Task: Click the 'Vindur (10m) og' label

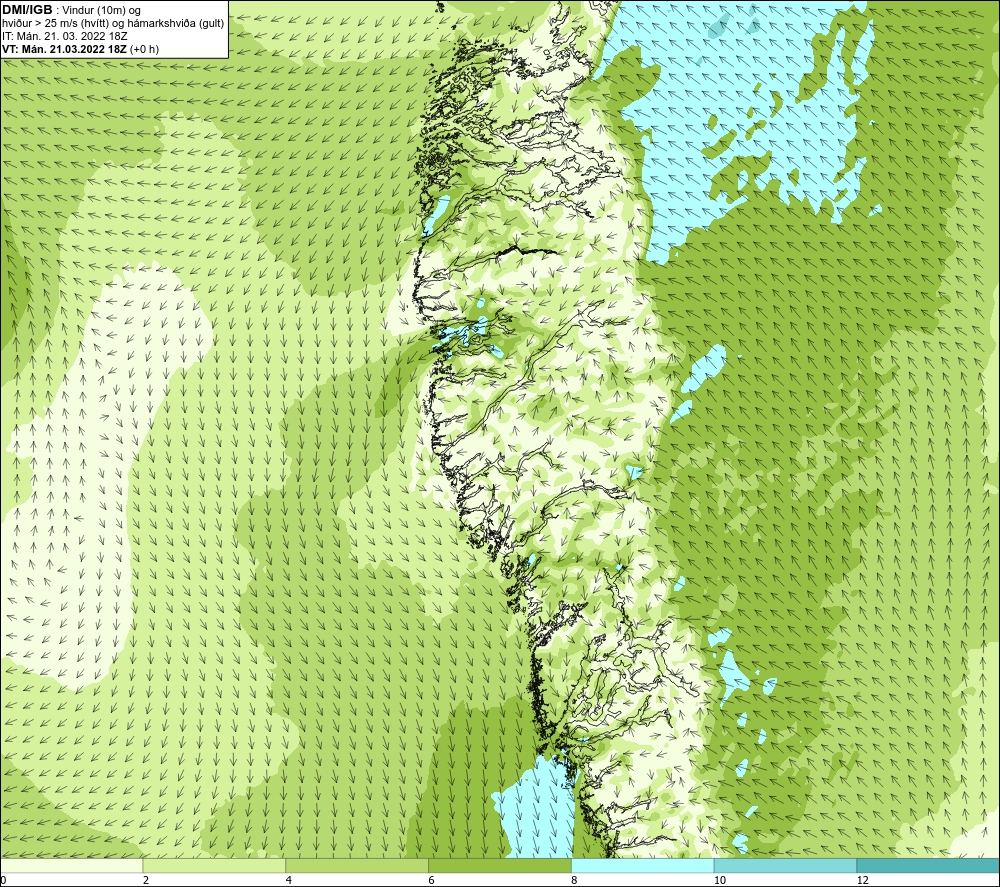Action: coord(101,11)
